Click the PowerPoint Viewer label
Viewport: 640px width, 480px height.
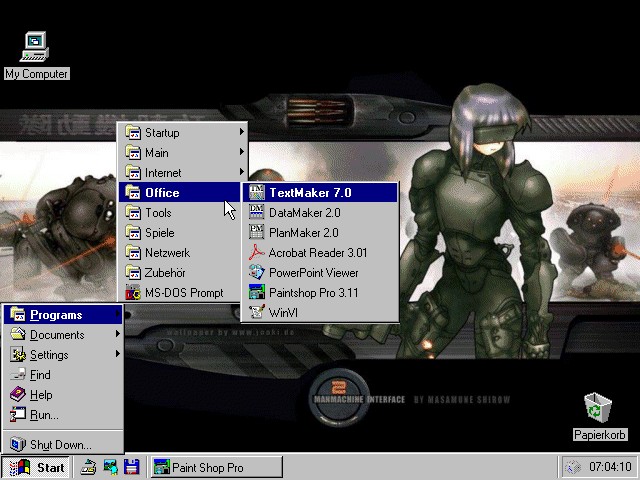pos(313,272)
